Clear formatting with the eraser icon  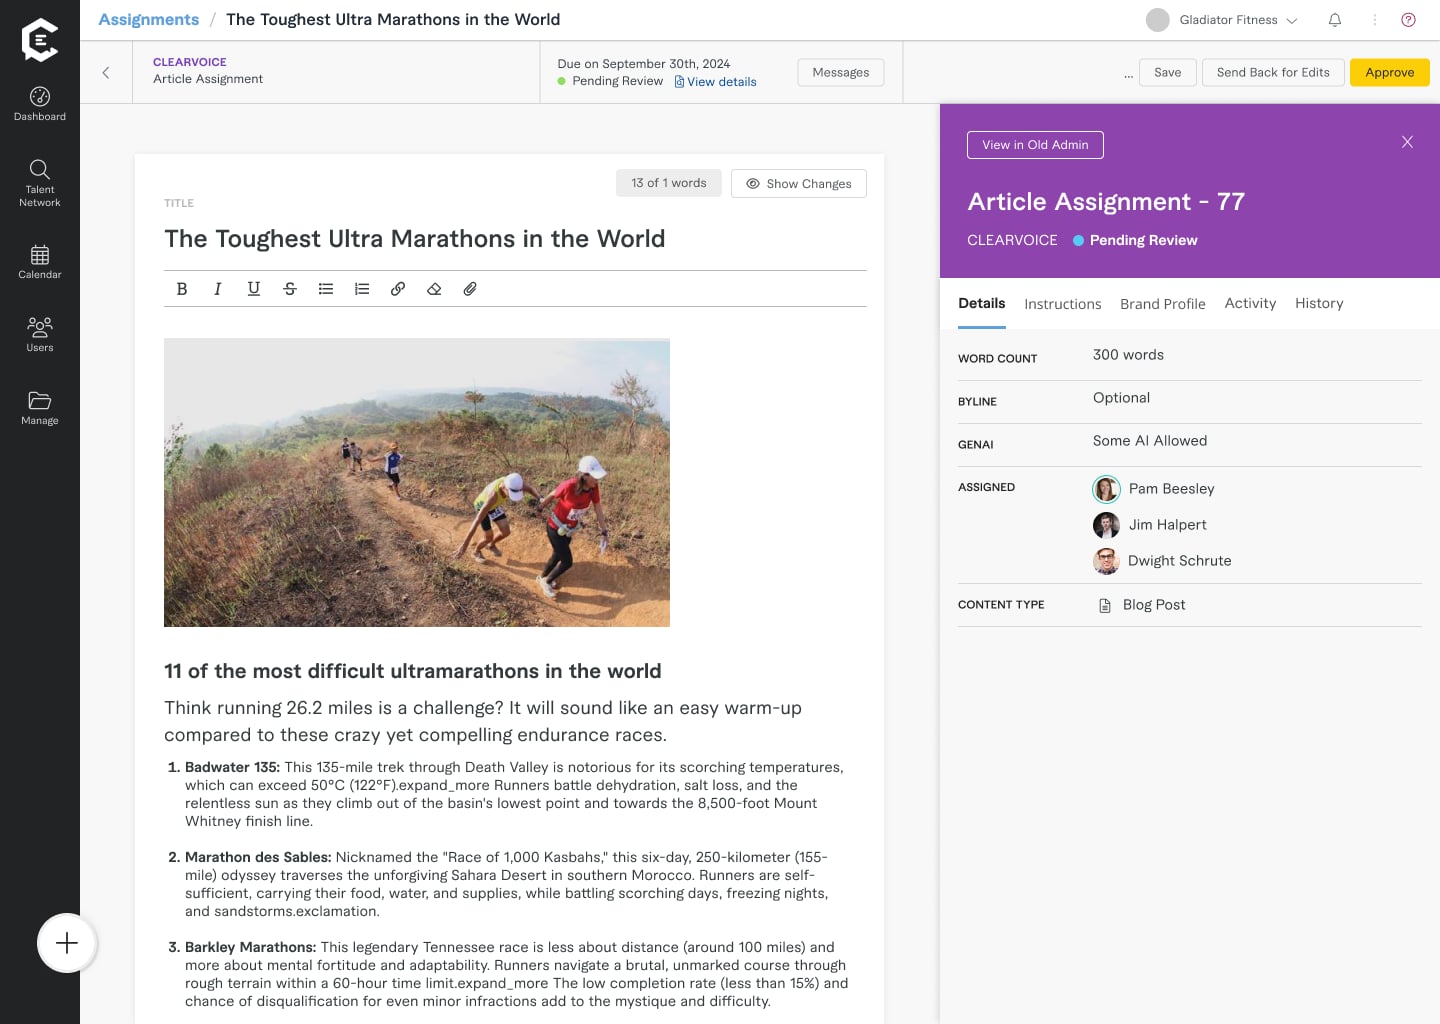(x=434, y=289)
